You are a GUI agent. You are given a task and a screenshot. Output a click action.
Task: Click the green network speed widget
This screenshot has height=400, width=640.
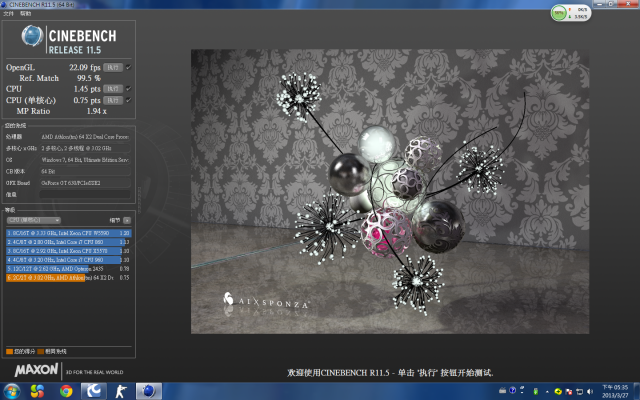(571, 13)
